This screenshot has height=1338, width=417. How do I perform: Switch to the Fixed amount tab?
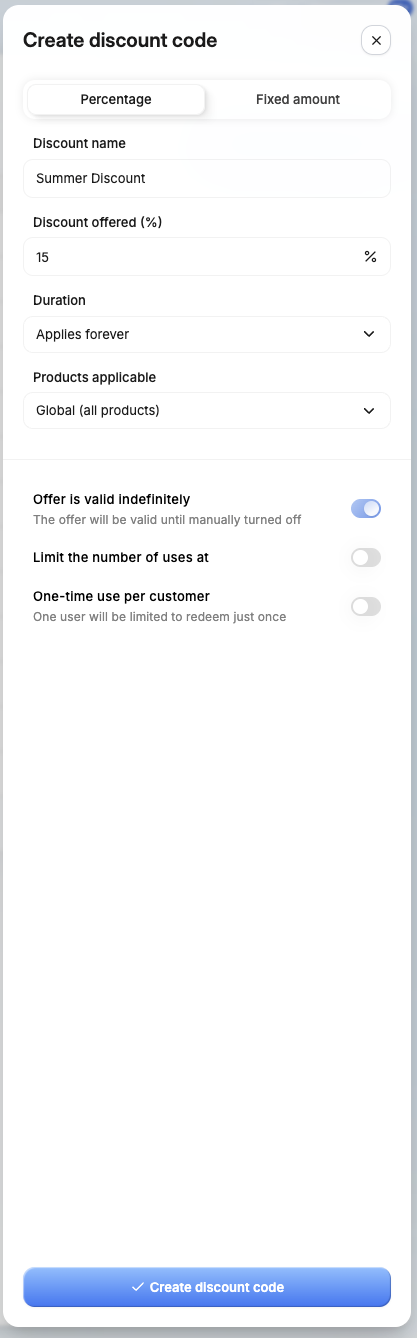coord(298,100)
